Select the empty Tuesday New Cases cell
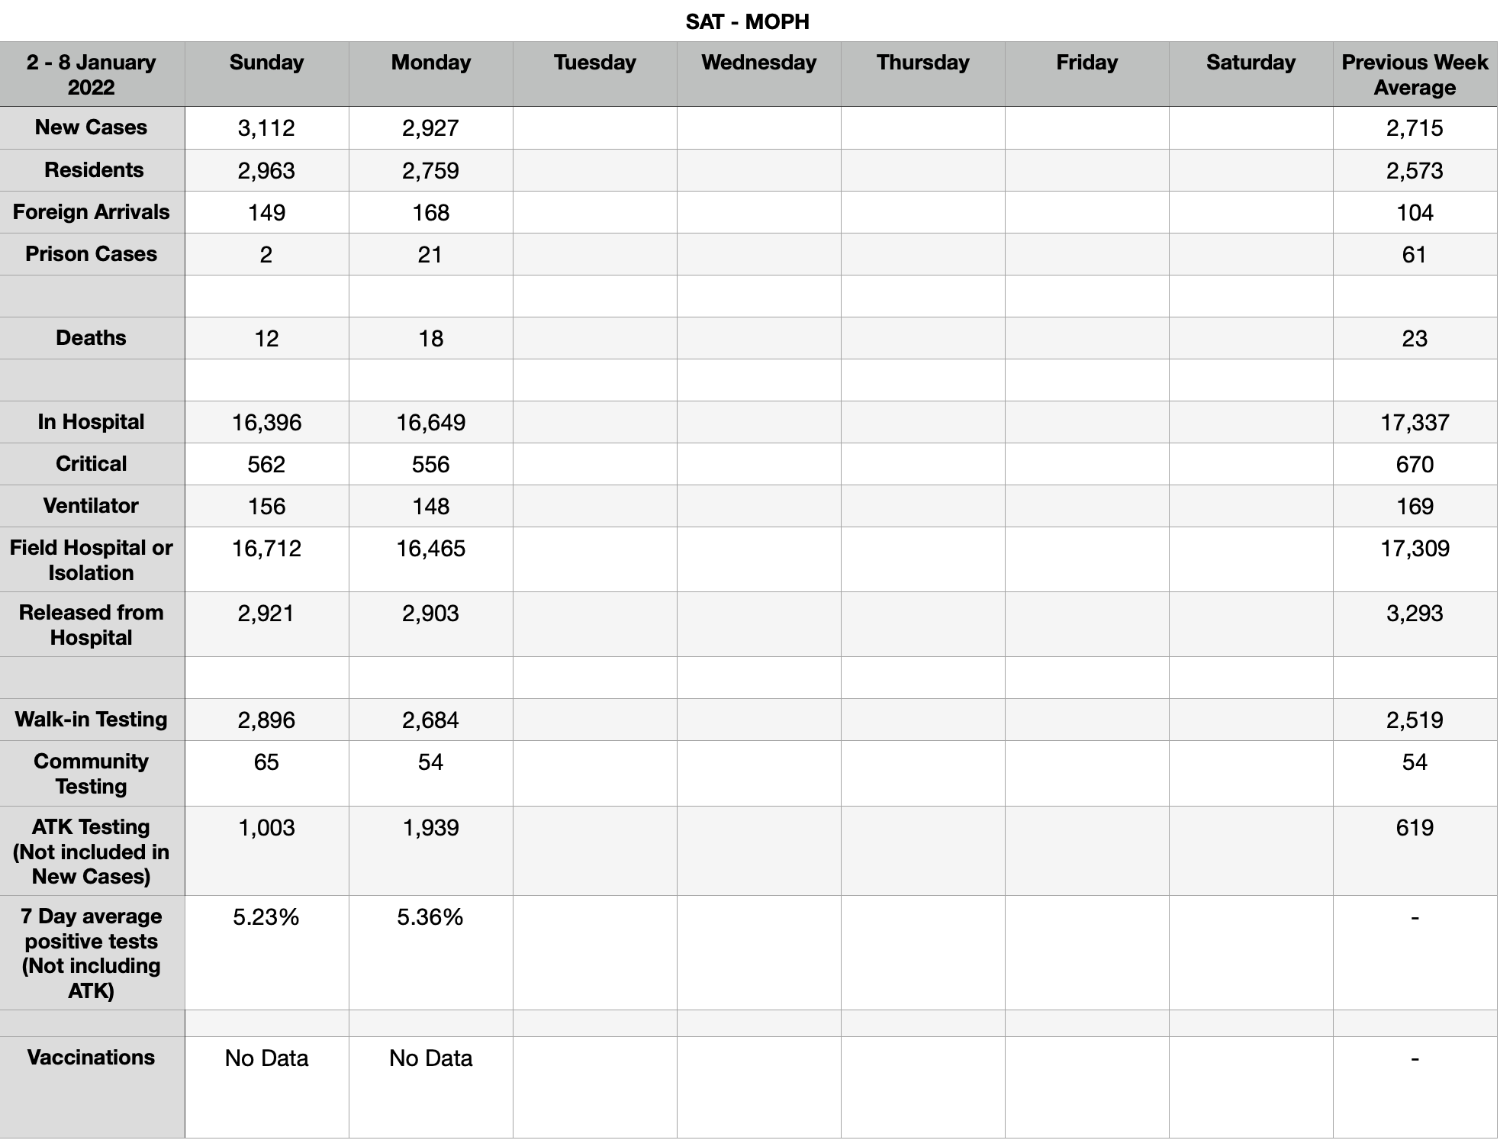The width and height of the screenshot is (1500, 1140). tap(595, 128)
